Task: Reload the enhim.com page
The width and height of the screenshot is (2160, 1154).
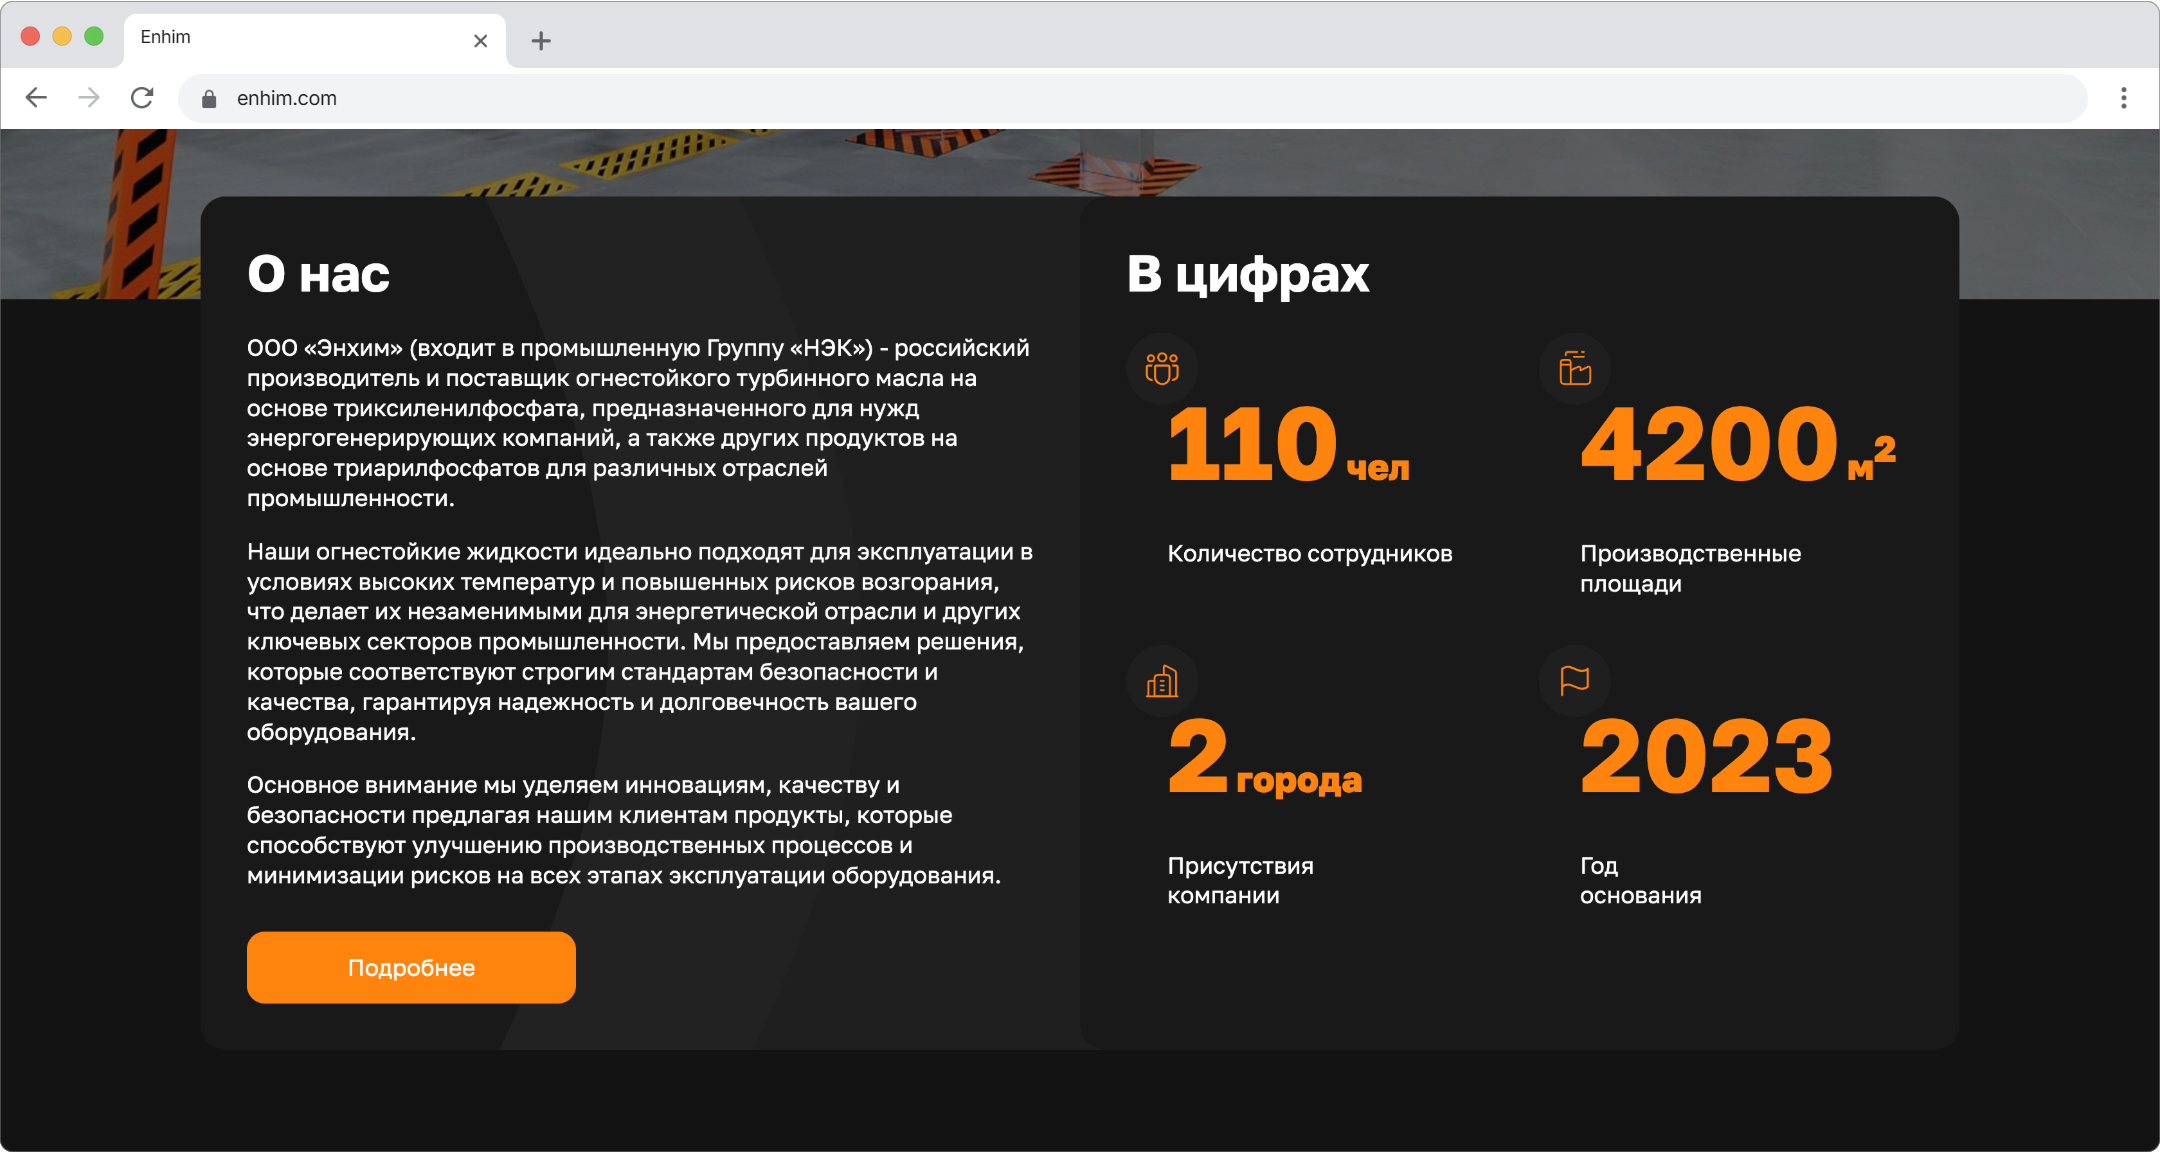Action: click(142, 98)
